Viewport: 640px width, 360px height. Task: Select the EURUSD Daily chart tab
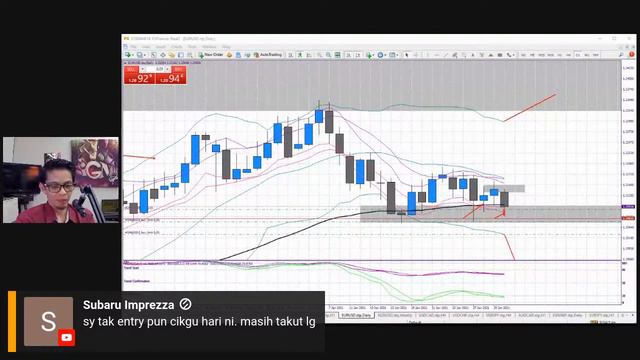click(x=356, y=316)
